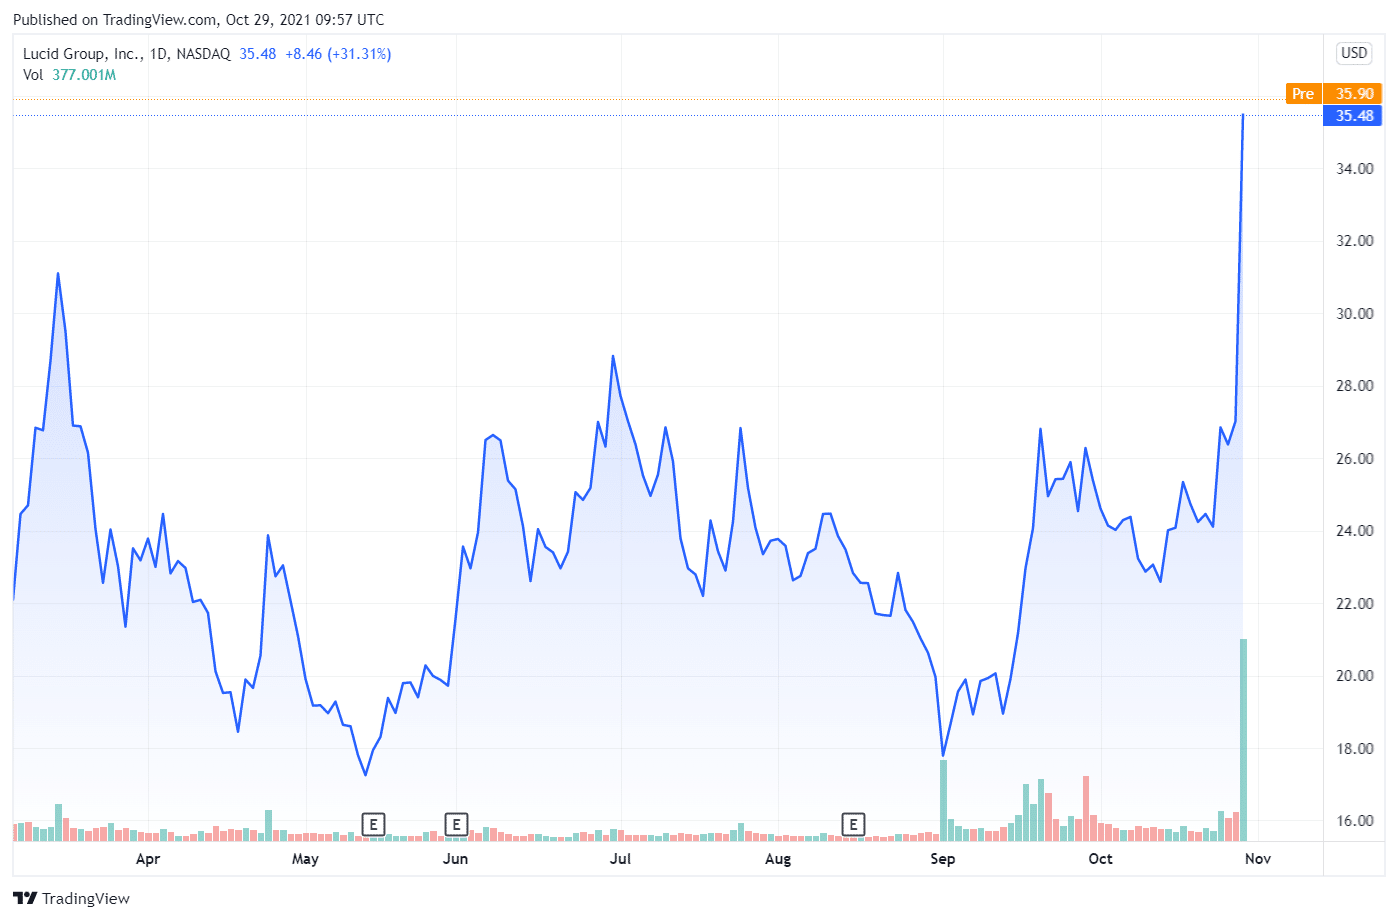Click the Jun label on time axis
Image resolution: width=1398 pixels, height=920 pixels.
455,859
